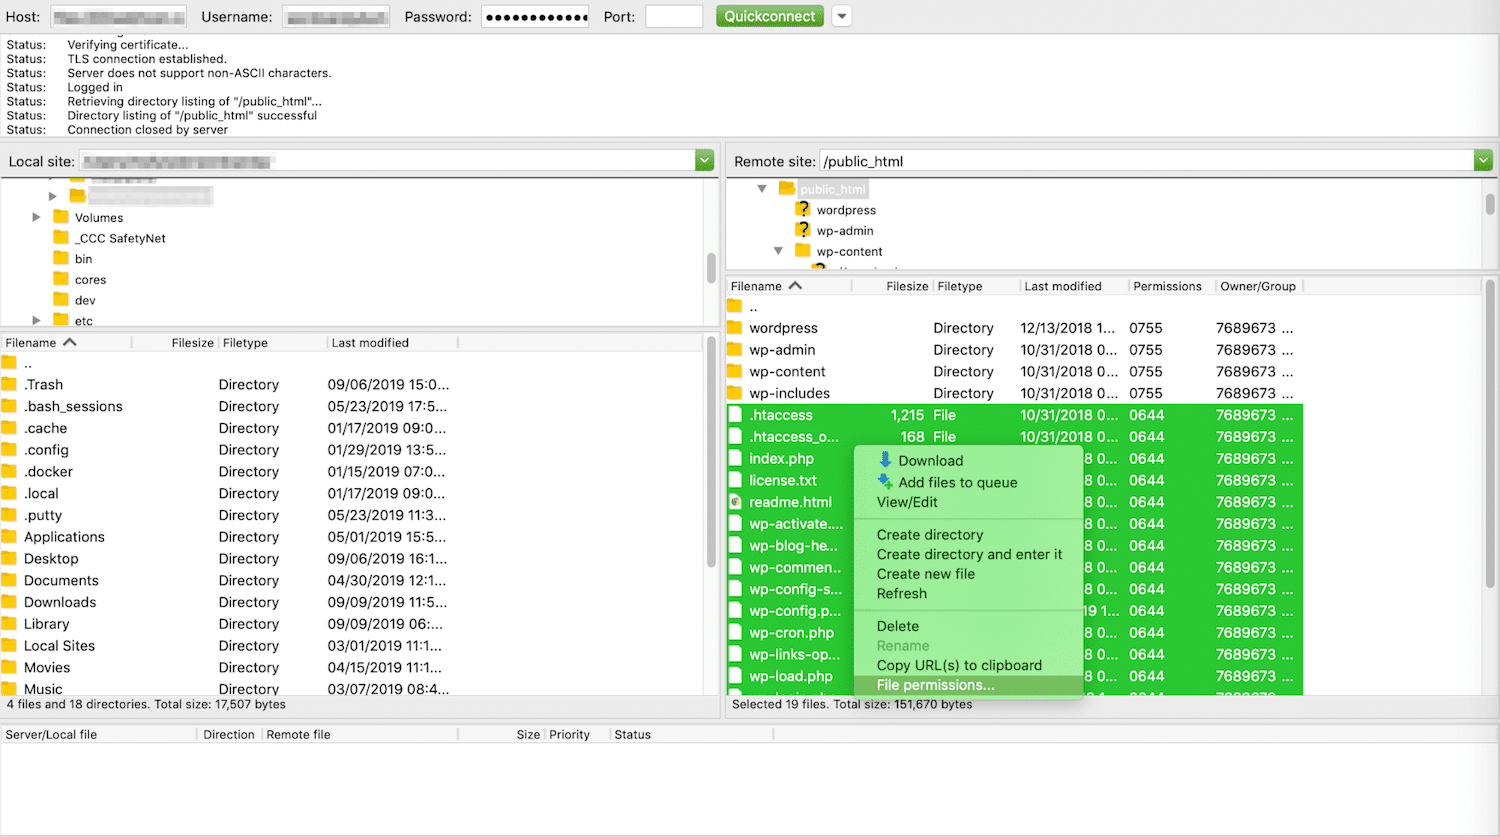Open the Quickconnect dropdown arrow
Screen dimensions: 1500x837
pos(841,16)
